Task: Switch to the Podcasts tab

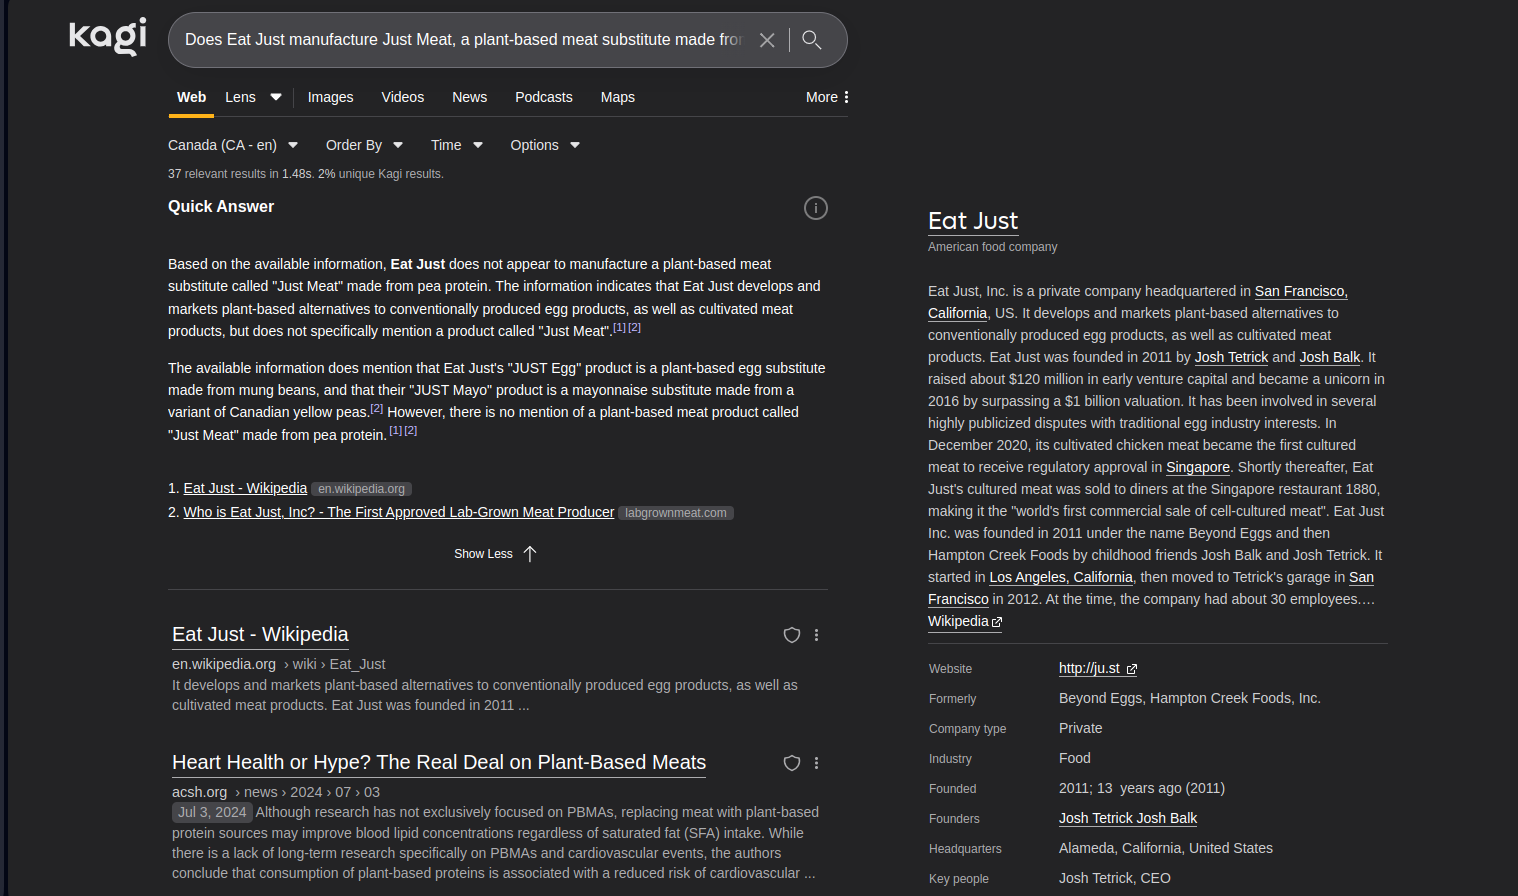Action: [x=544, y=97]
